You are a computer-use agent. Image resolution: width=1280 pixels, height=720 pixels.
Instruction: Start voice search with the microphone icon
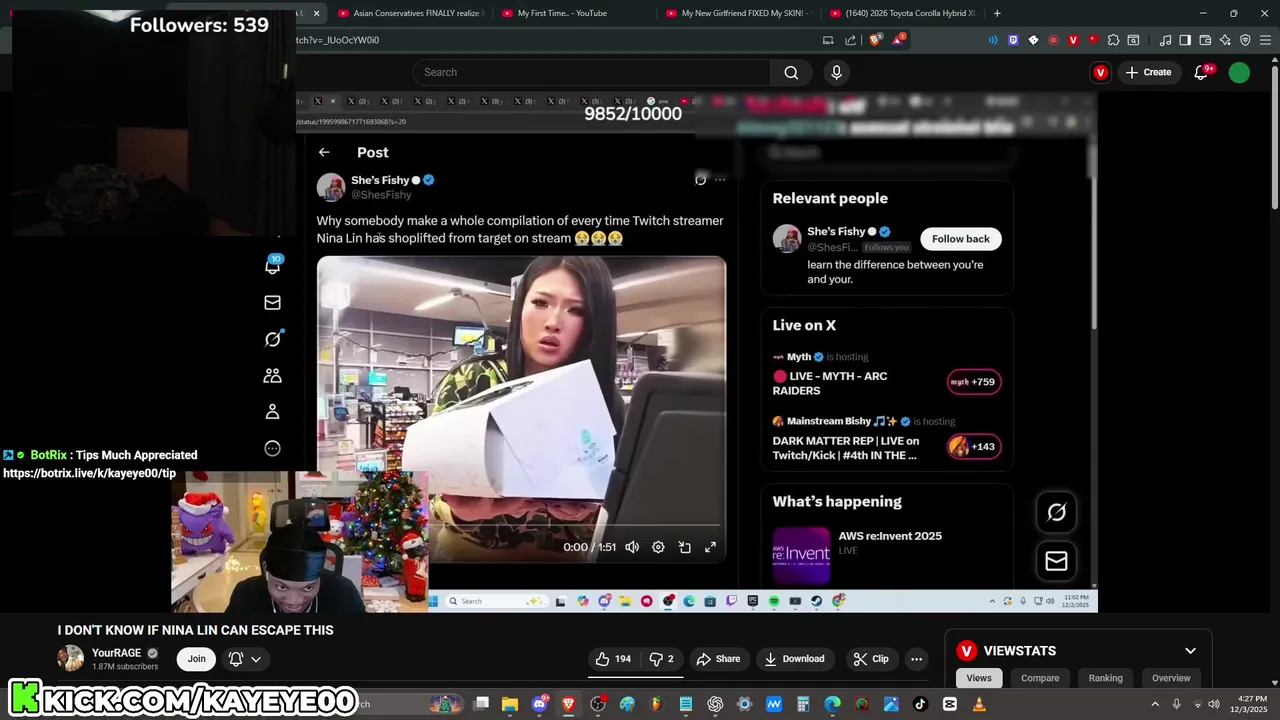coord(837,72)
